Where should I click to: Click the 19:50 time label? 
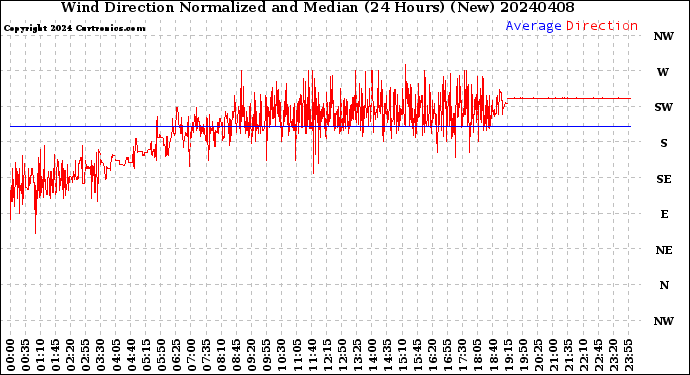[524, 355]
